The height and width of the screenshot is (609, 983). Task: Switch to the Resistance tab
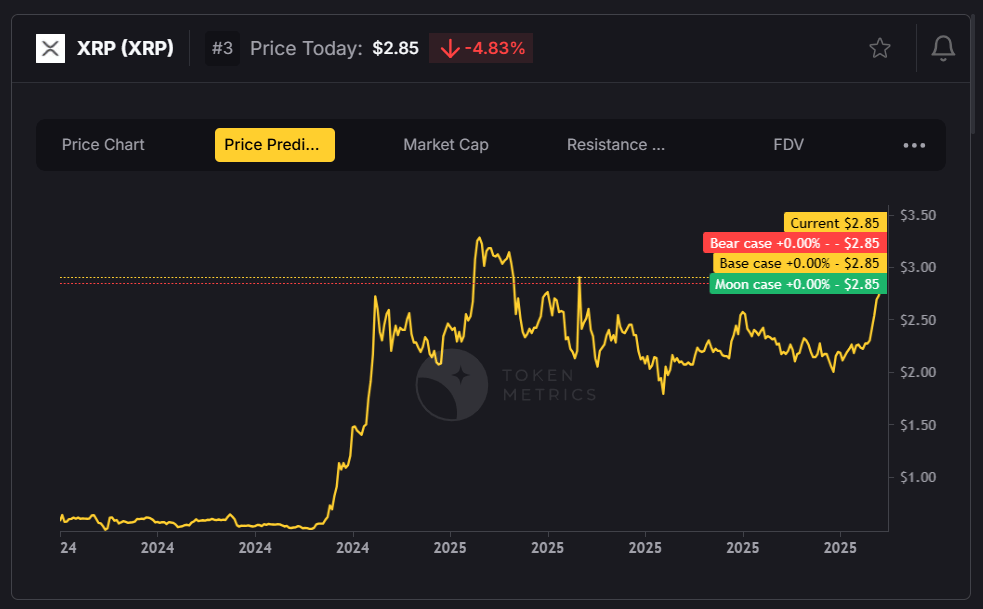click(616, 145)
